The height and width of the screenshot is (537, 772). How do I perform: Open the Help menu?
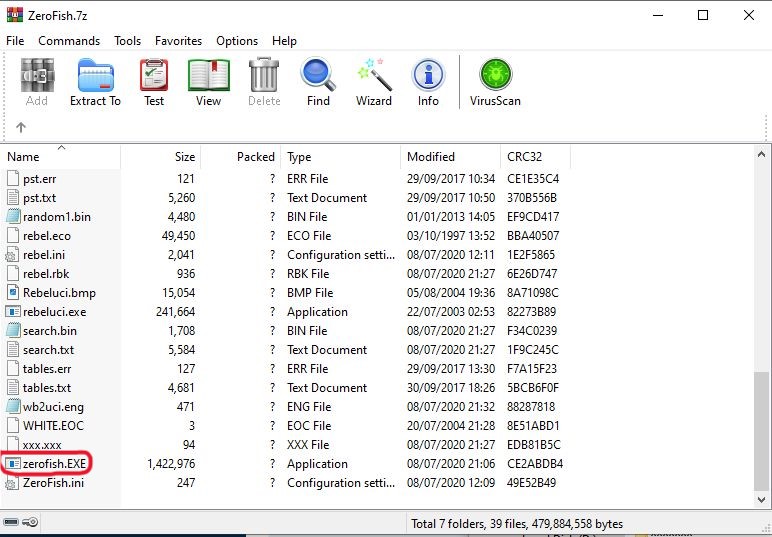point(284,41)
